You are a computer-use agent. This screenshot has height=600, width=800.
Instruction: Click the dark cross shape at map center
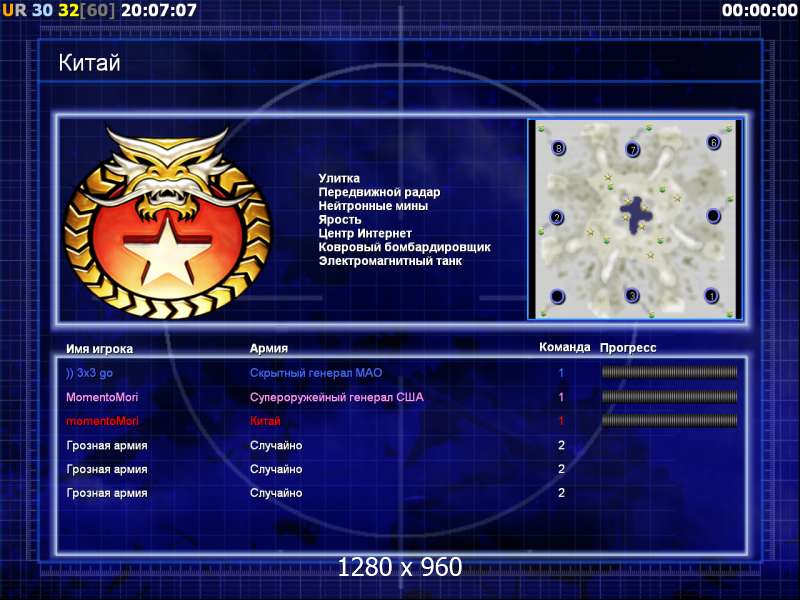pos(636,214)
